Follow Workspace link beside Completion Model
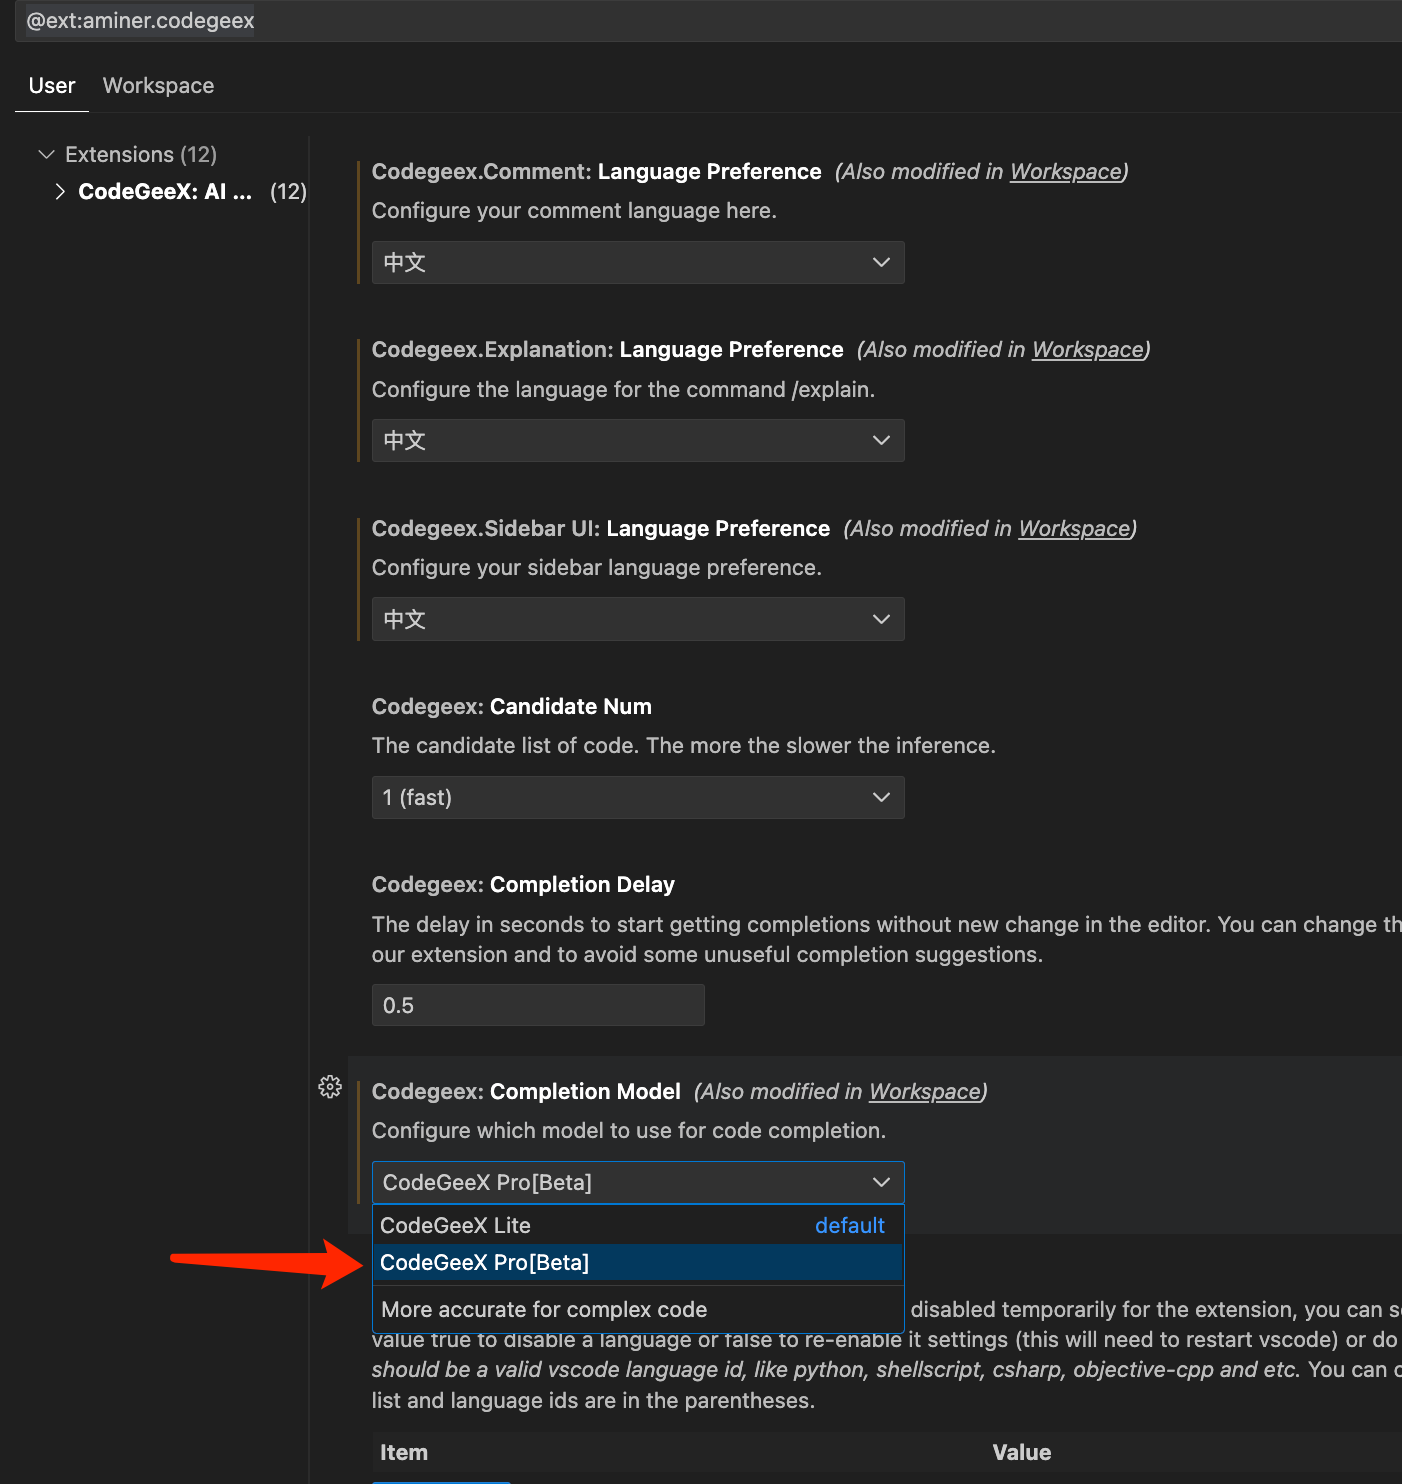 coord(925,1092)
